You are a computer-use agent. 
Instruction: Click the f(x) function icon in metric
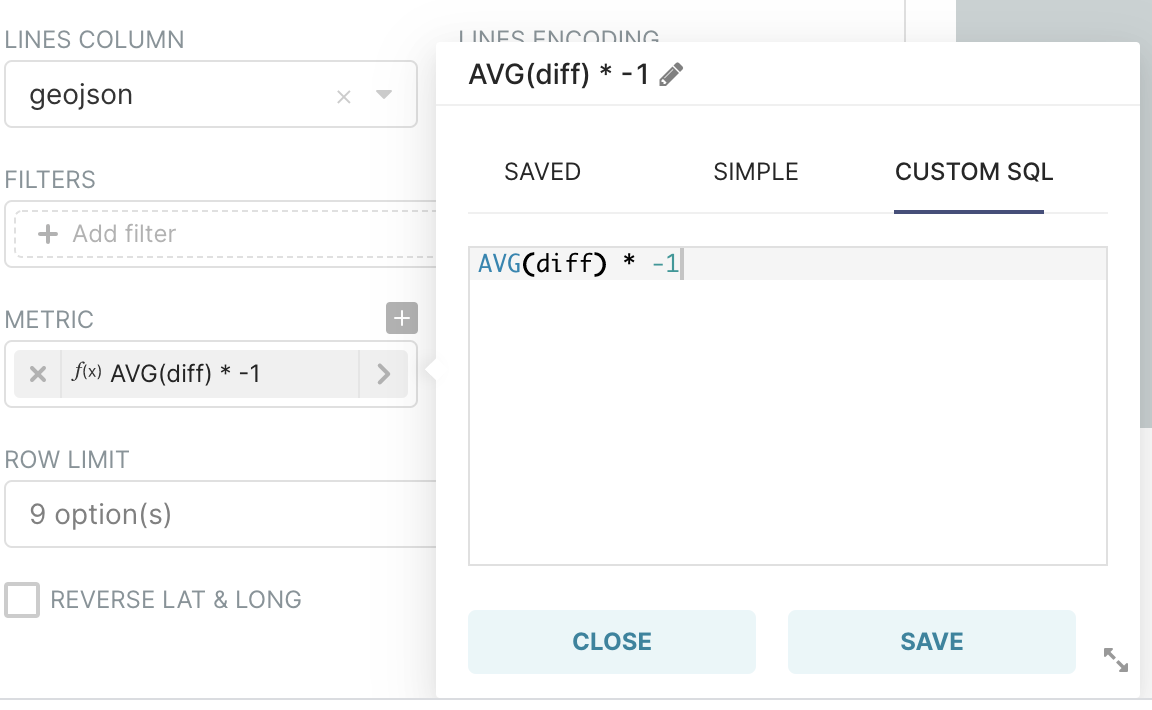coord(87,373)
